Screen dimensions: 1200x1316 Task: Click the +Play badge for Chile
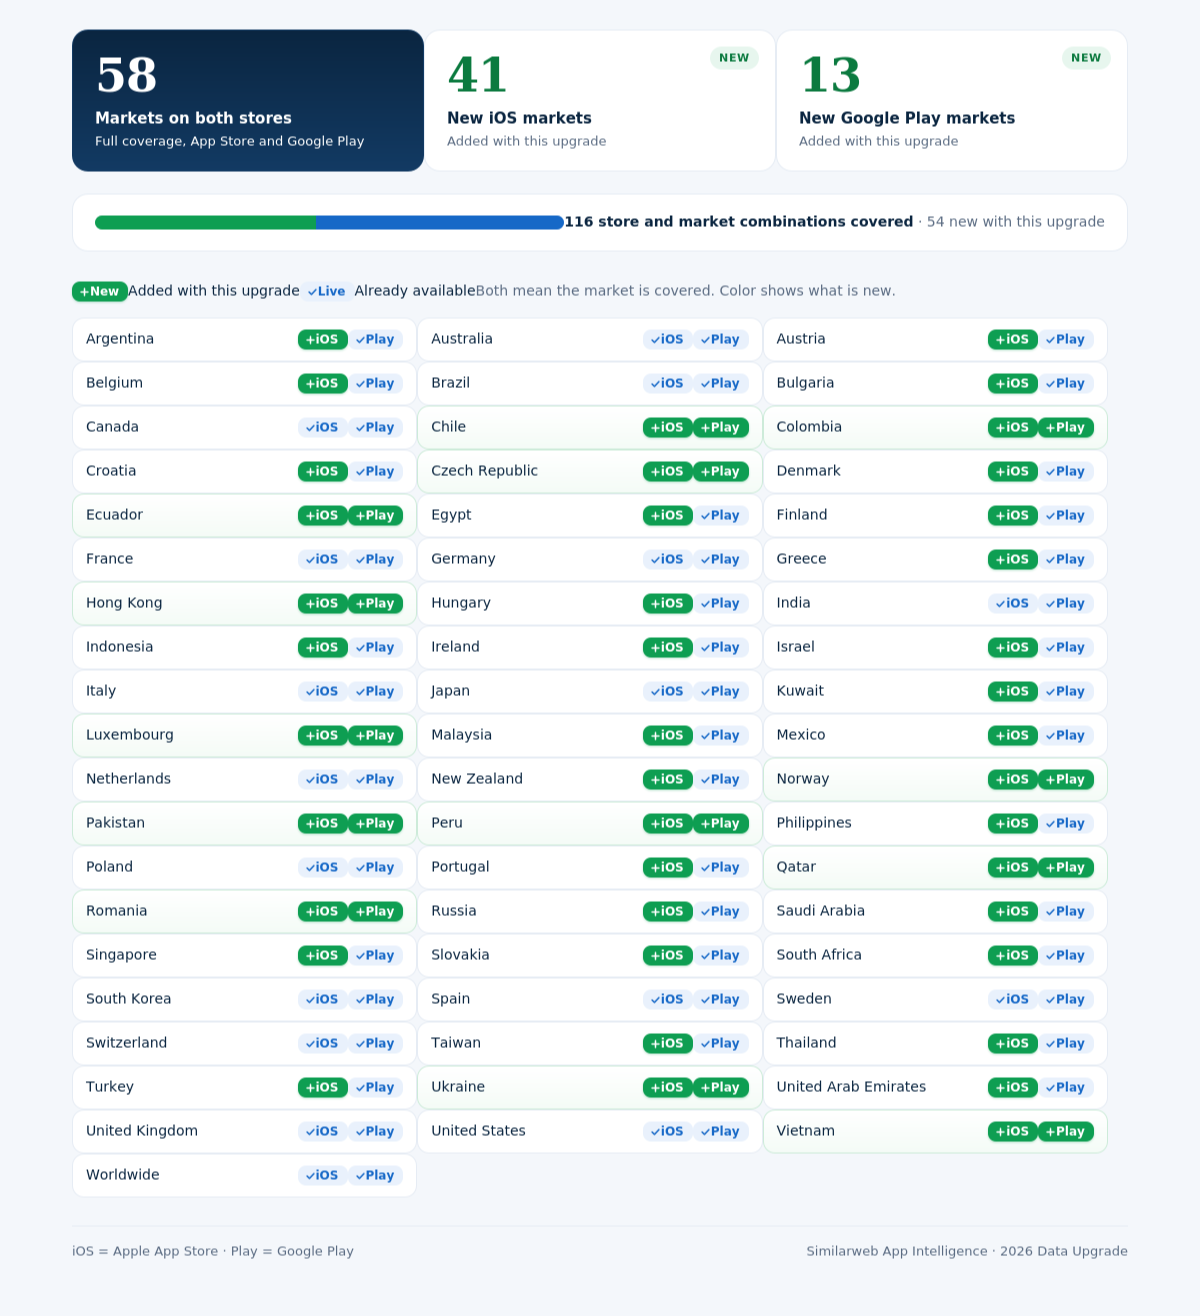tap(720, 427)
